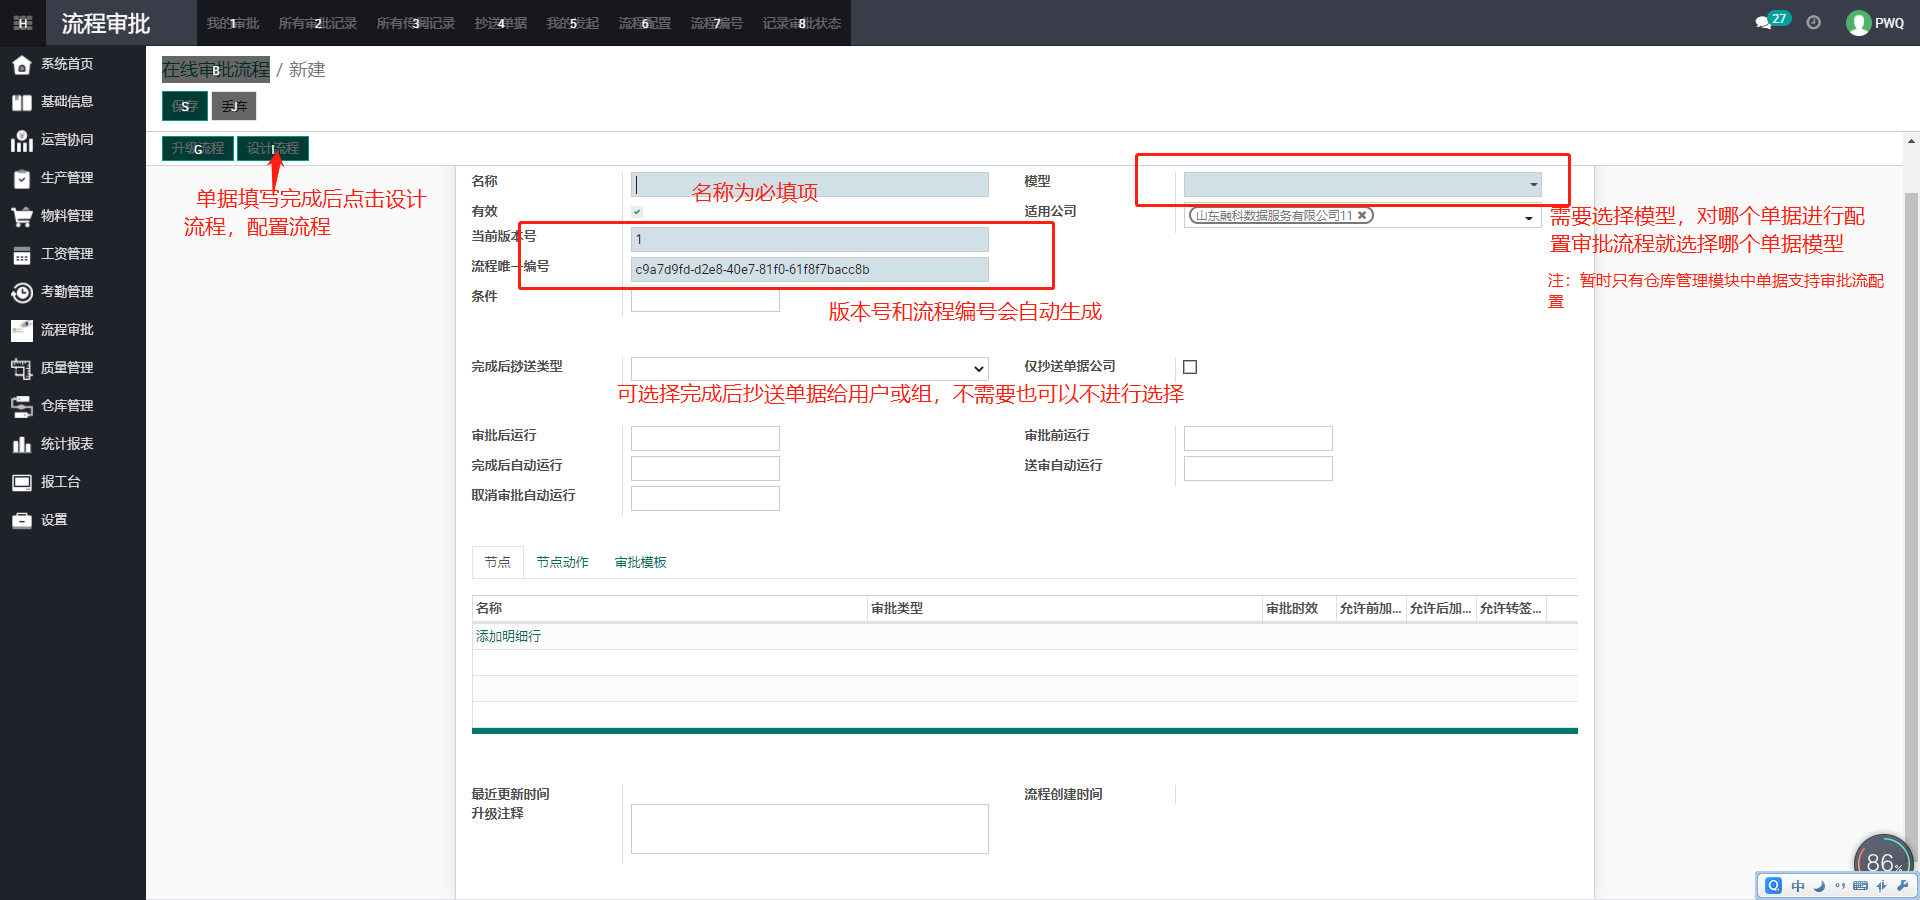The image size is (1920, 900).
Task: Open the chat messages icon with 27 badge
Action: coord(1764,23)
